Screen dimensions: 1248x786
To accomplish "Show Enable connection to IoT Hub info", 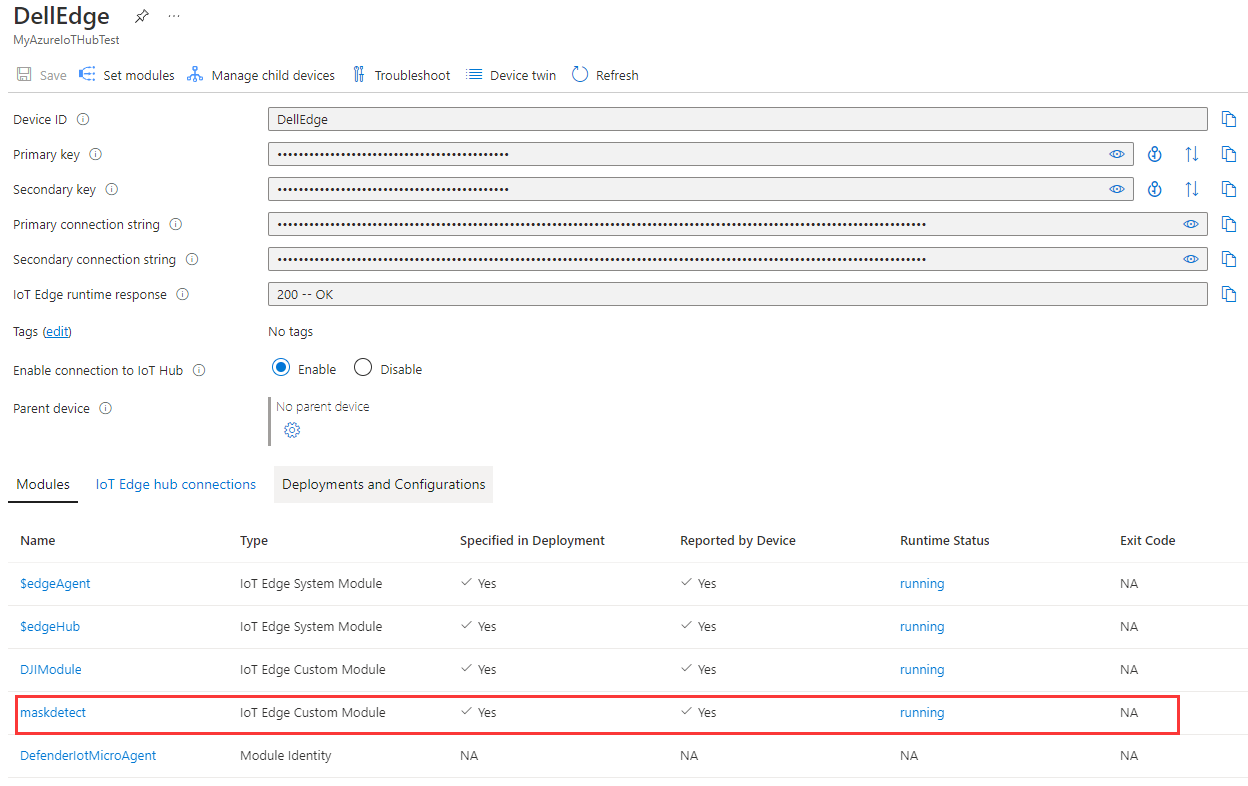I will pyautogui.click(x=199, y=370).
